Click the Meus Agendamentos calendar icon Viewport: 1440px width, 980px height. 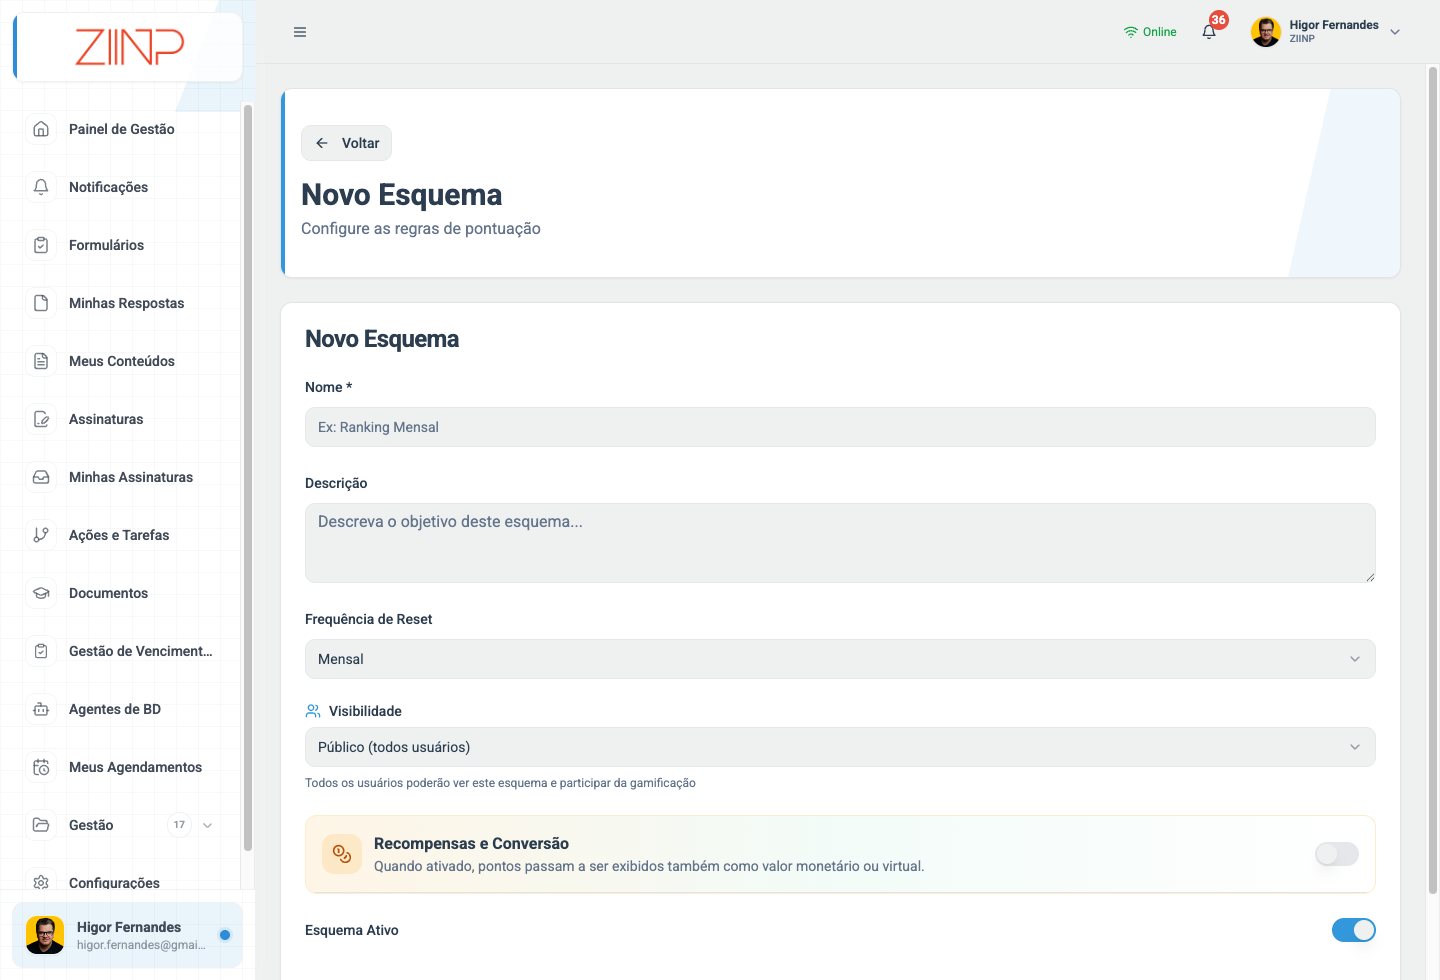coord(41,767)
